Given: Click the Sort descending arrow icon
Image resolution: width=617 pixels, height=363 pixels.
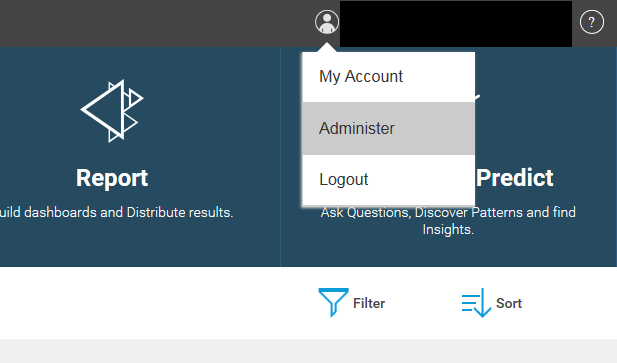Looking at the screenshot, I should 476,302.
